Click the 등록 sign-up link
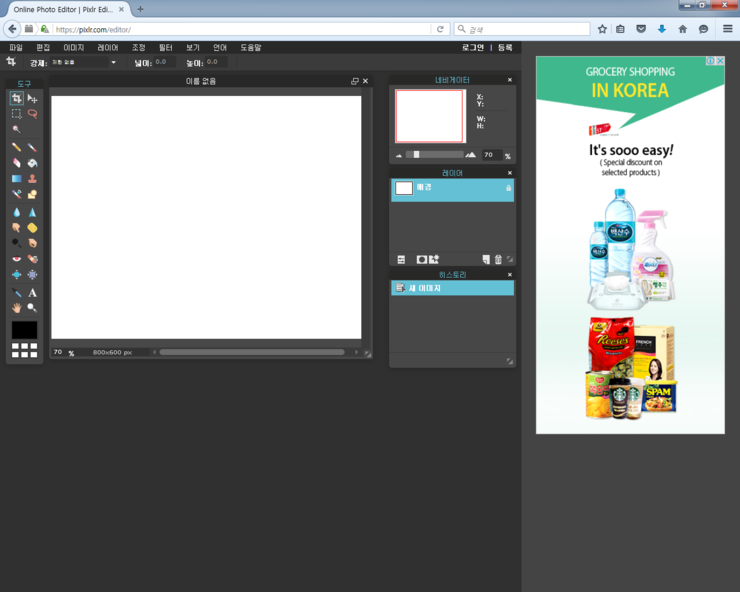Viewport: 740px width, 592px height. tap(505, 47)
